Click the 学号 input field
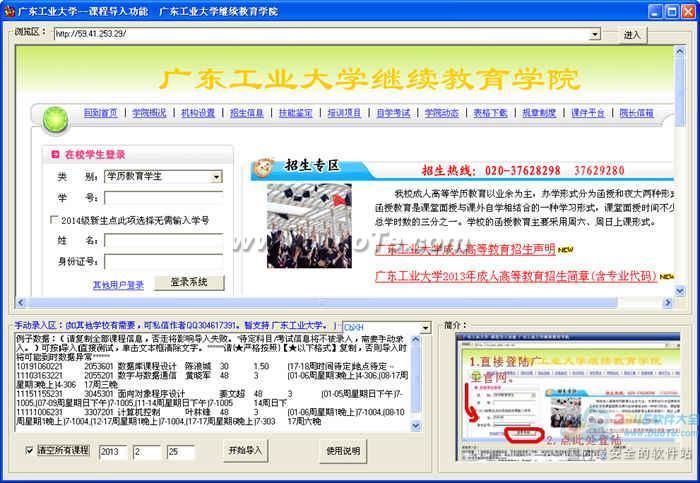The width and height of the screenshot is (700, 483). point(163,198)
